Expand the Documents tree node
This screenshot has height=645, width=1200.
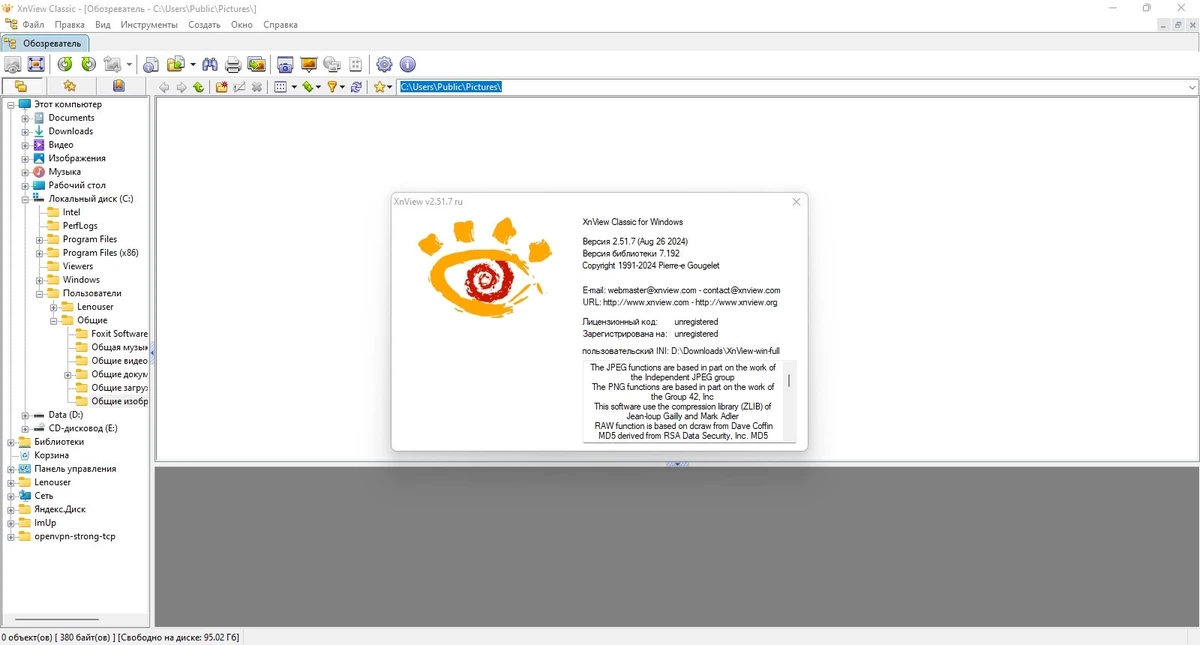(x=26, y=118)
